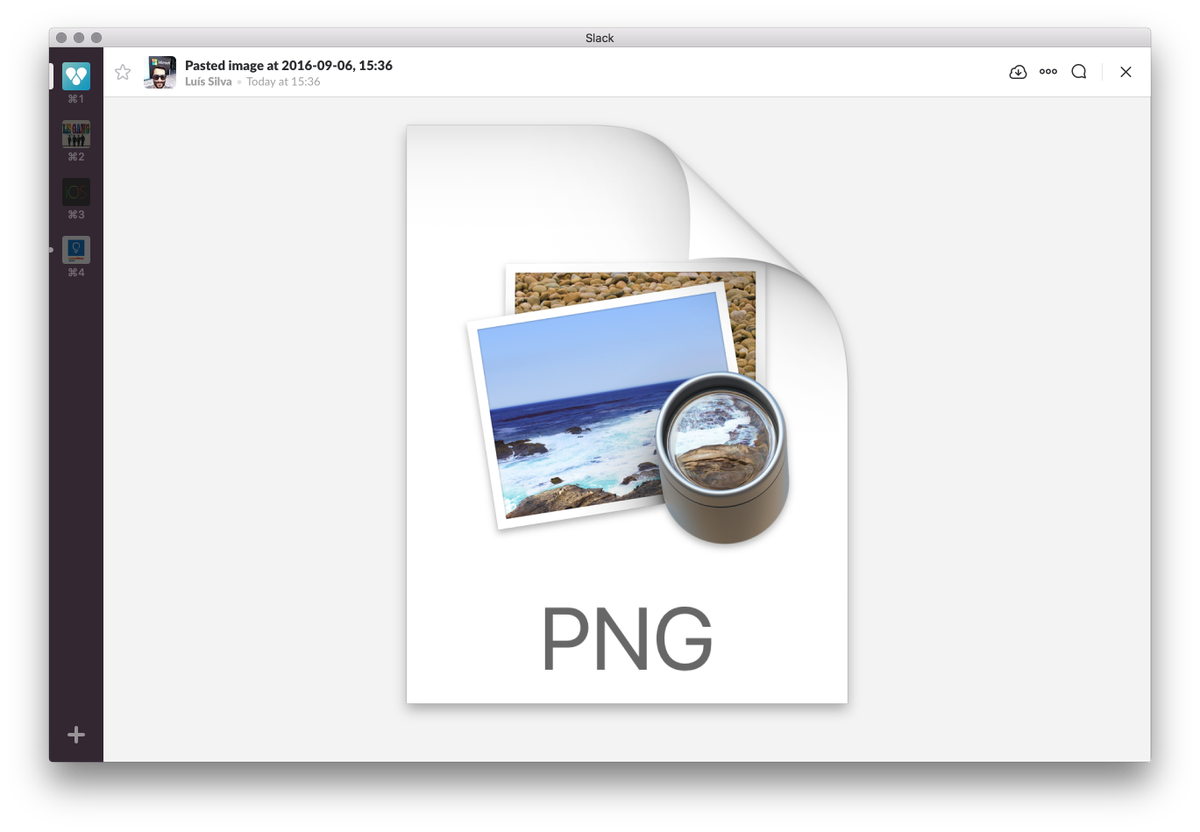Click the timestamp Today at 15:36
The height and width of the screenshot is (832, 1200).
[x=283, y=82]
